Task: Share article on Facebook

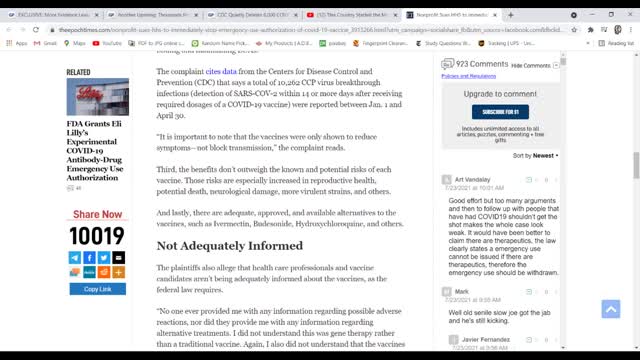Action: click(89, 258)
